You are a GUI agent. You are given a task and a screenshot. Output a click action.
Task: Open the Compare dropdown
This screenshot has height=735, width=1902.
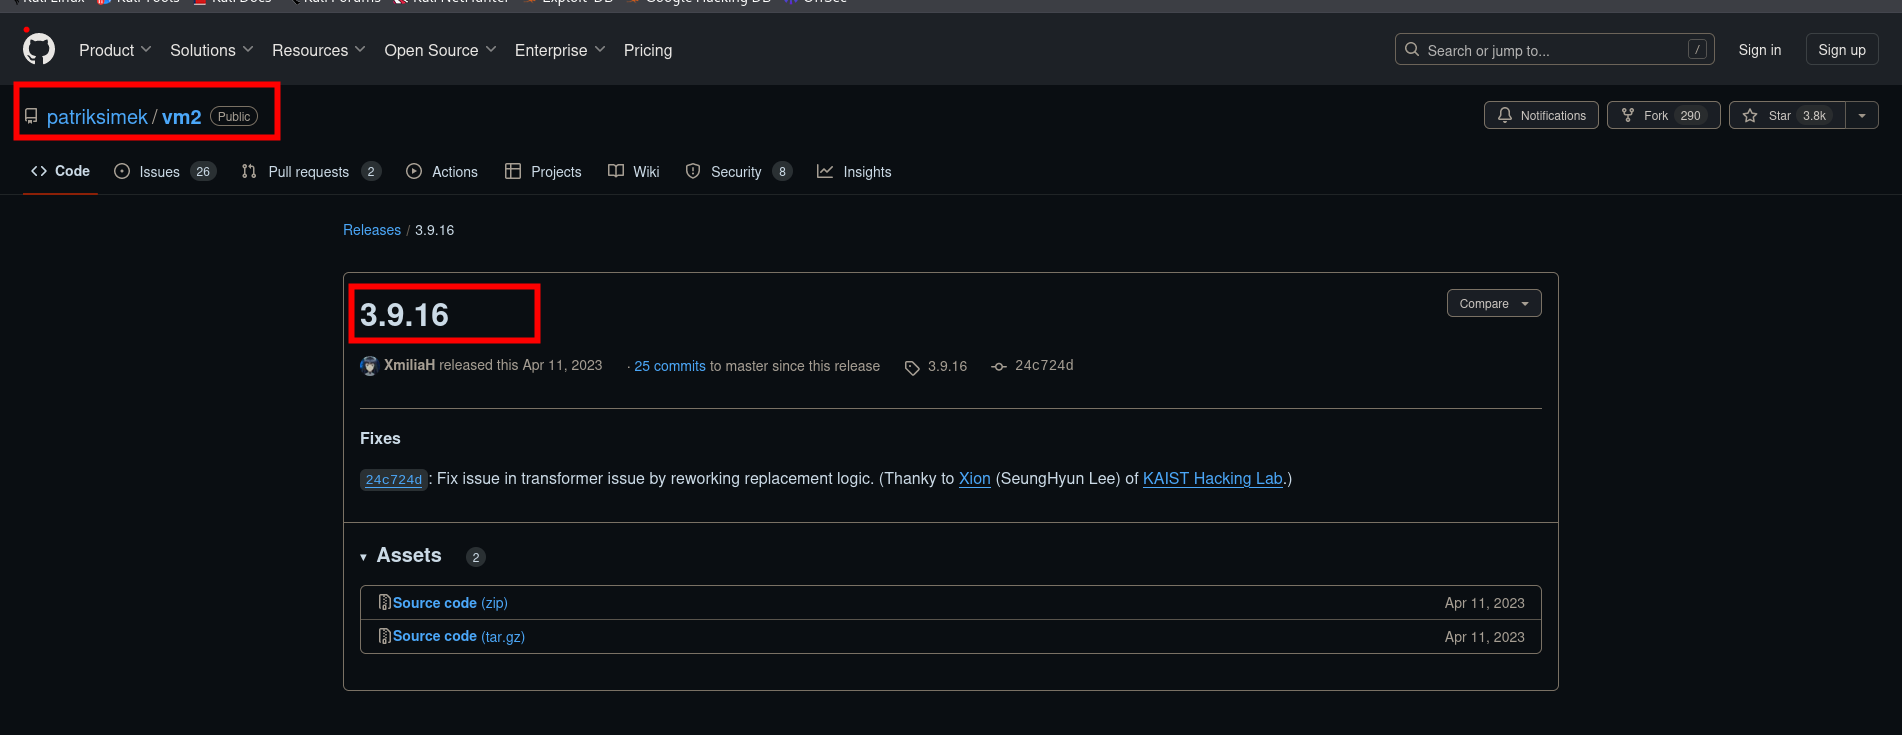click(x=1493, y=304)
